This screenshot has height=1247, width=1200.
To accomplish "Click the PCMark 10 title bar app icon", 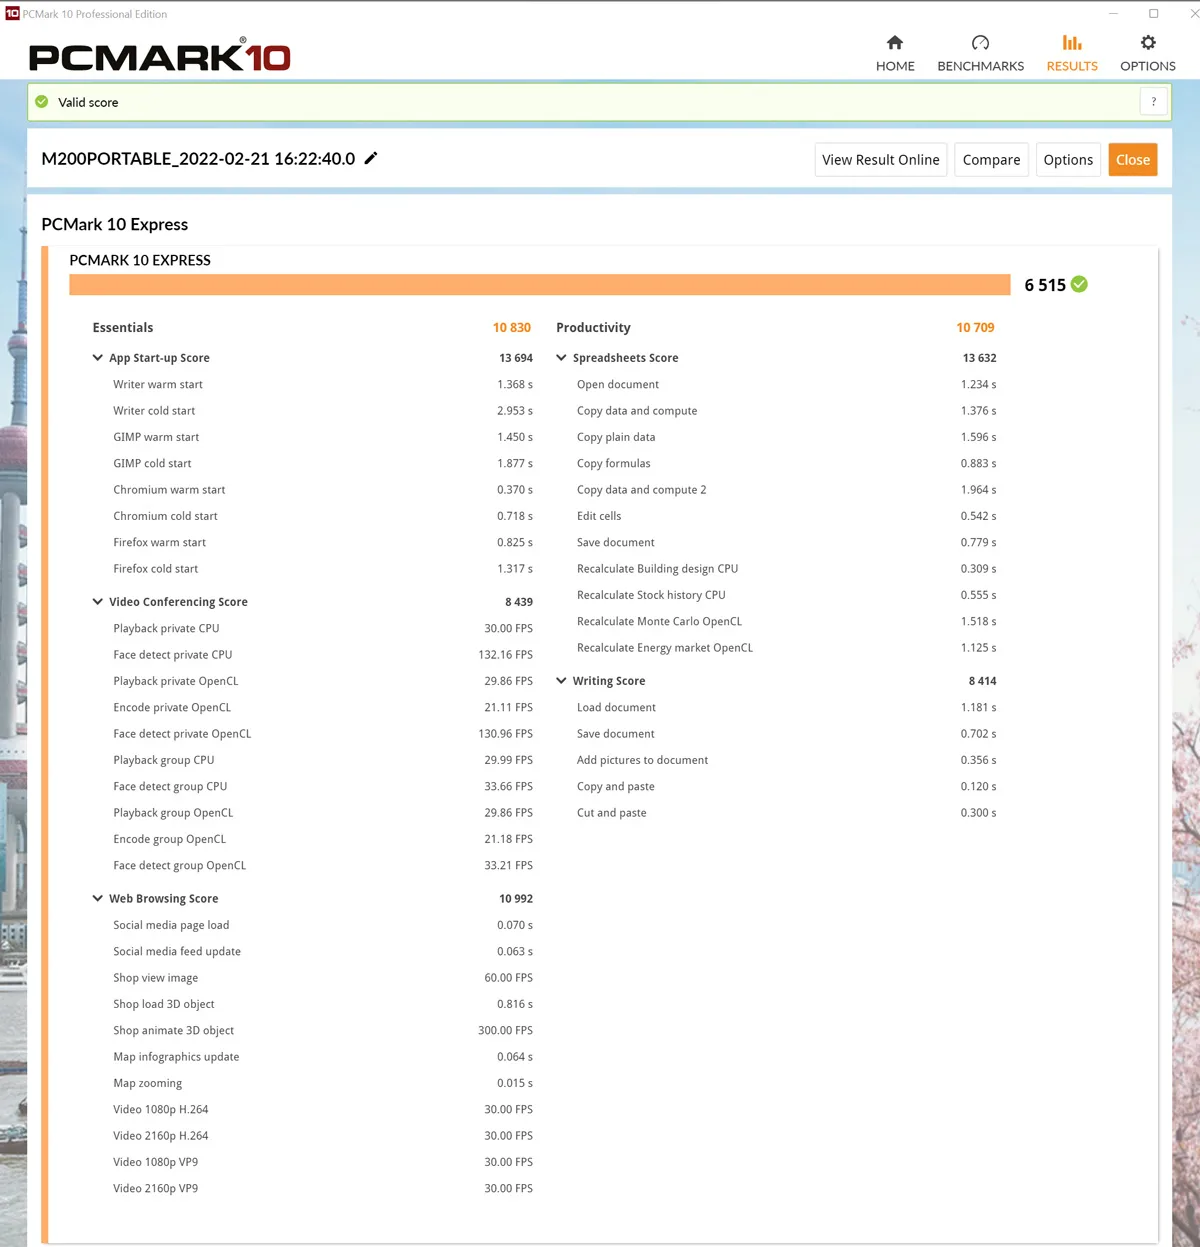I will tap(12, 13).
